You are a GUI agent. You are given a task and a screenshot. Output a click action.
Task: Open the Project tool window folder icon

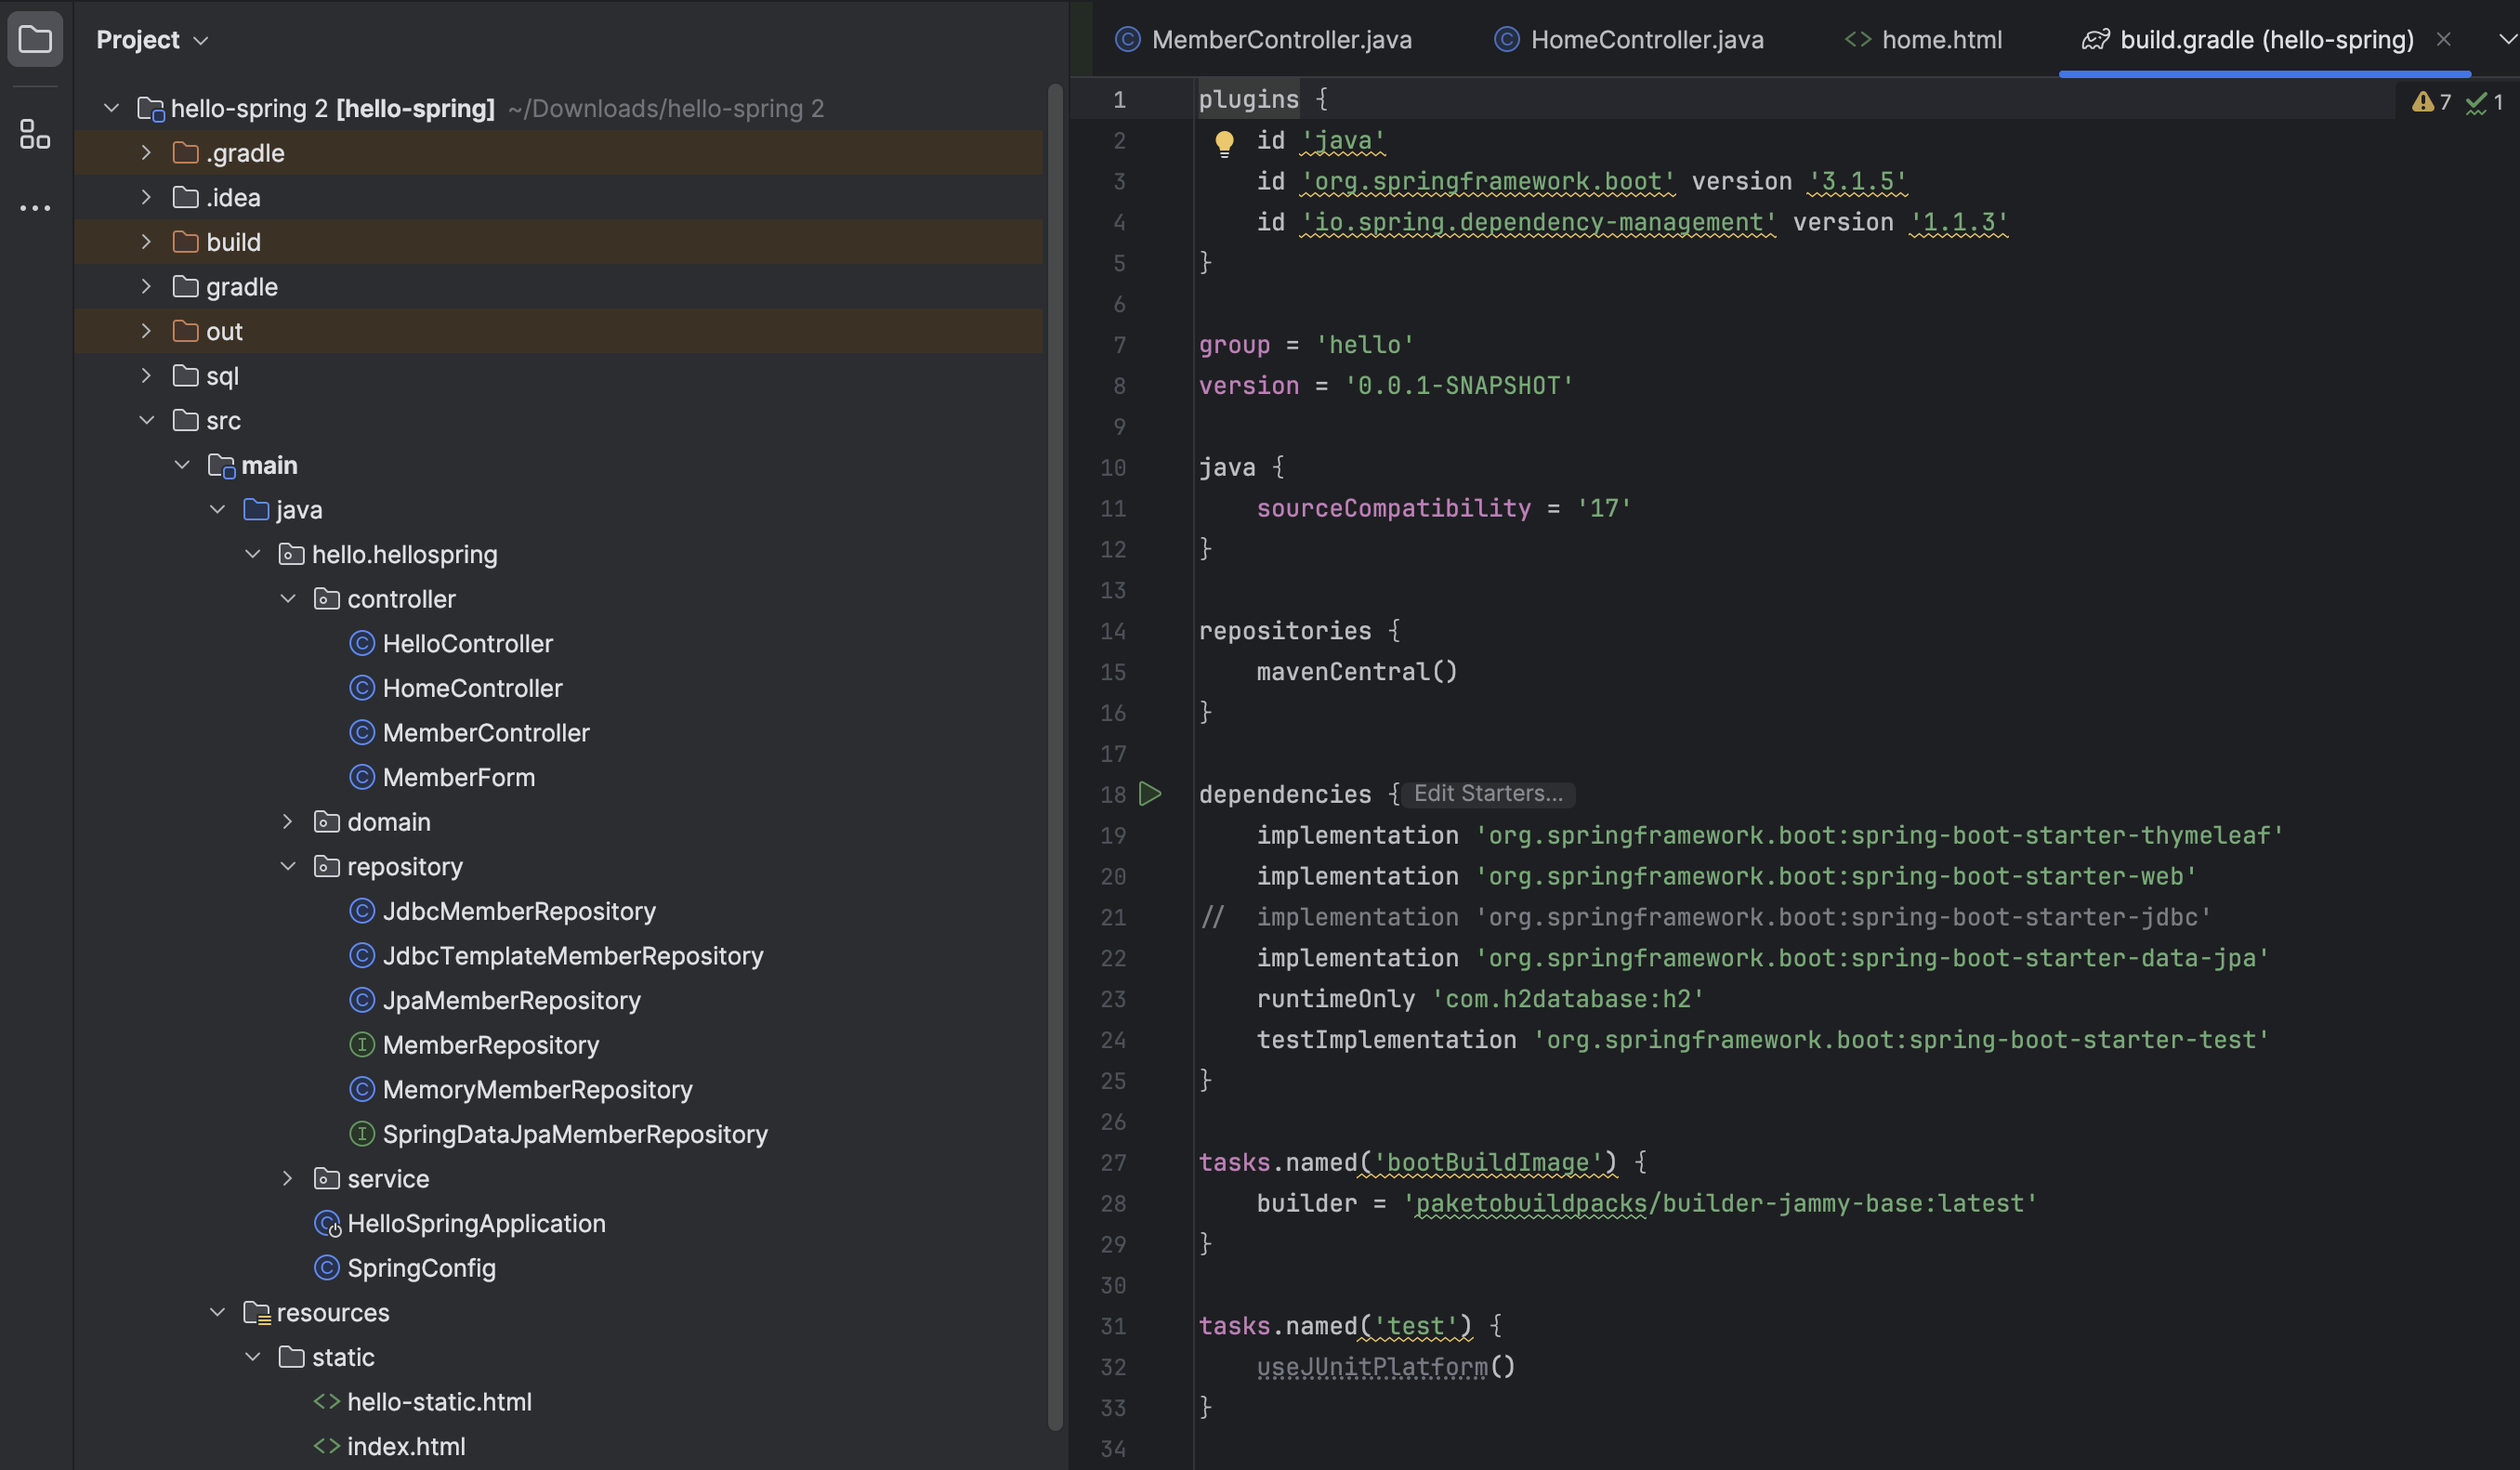[35, 39]
